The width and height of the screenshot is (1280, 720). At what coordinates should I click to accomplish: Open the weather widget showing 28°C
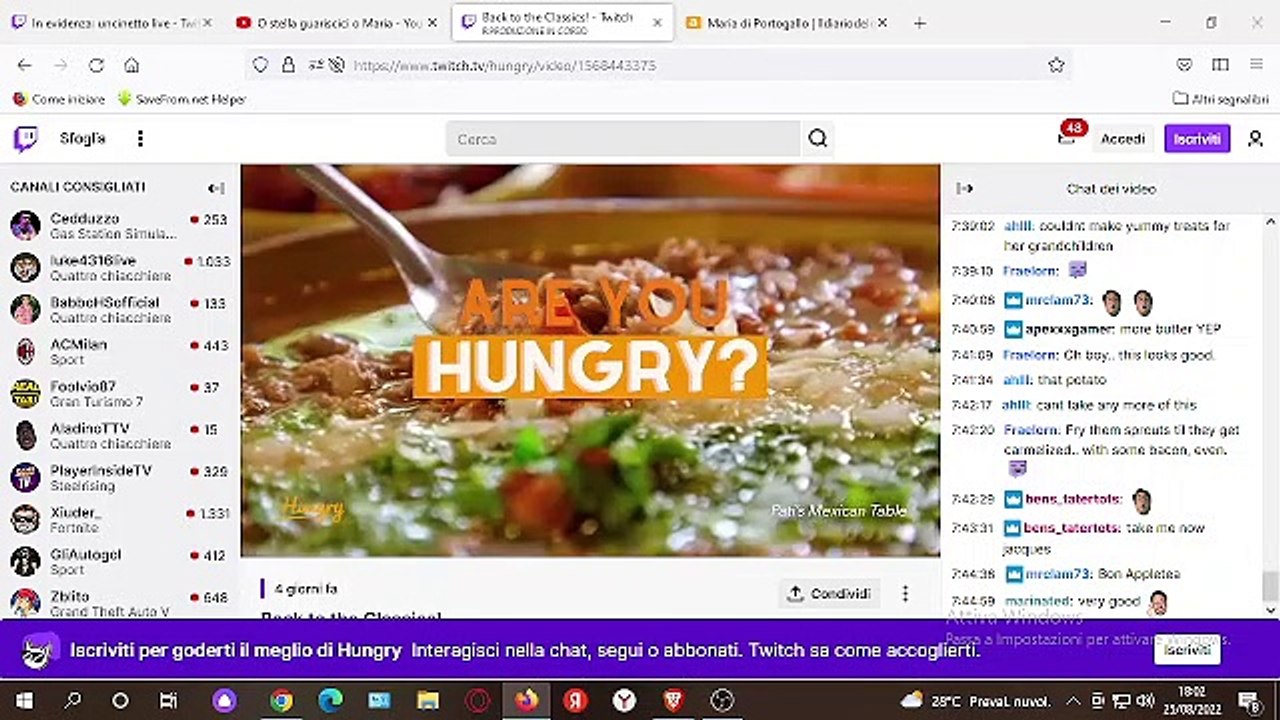[976, 700]
